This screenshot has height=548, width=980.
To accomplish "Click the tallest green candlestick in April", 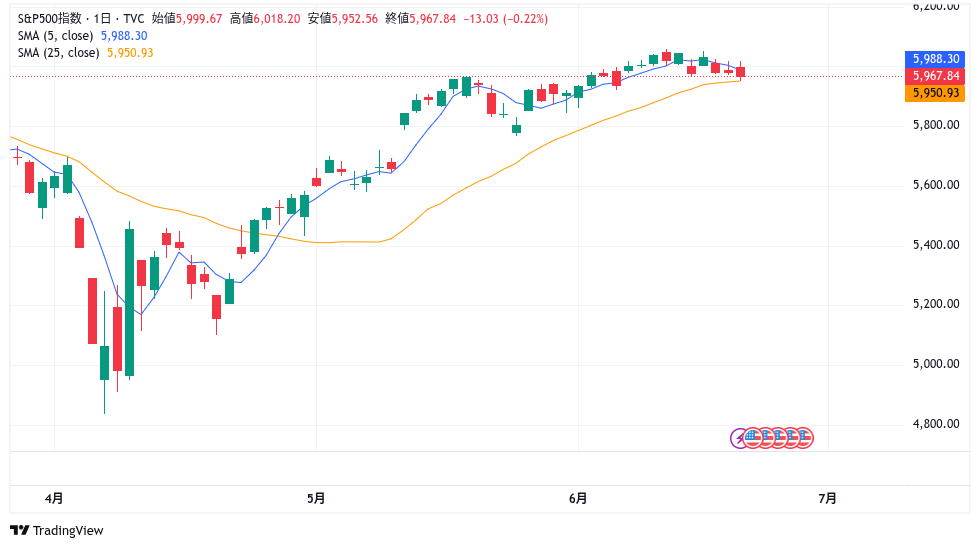I will click(x=129, y=302).
